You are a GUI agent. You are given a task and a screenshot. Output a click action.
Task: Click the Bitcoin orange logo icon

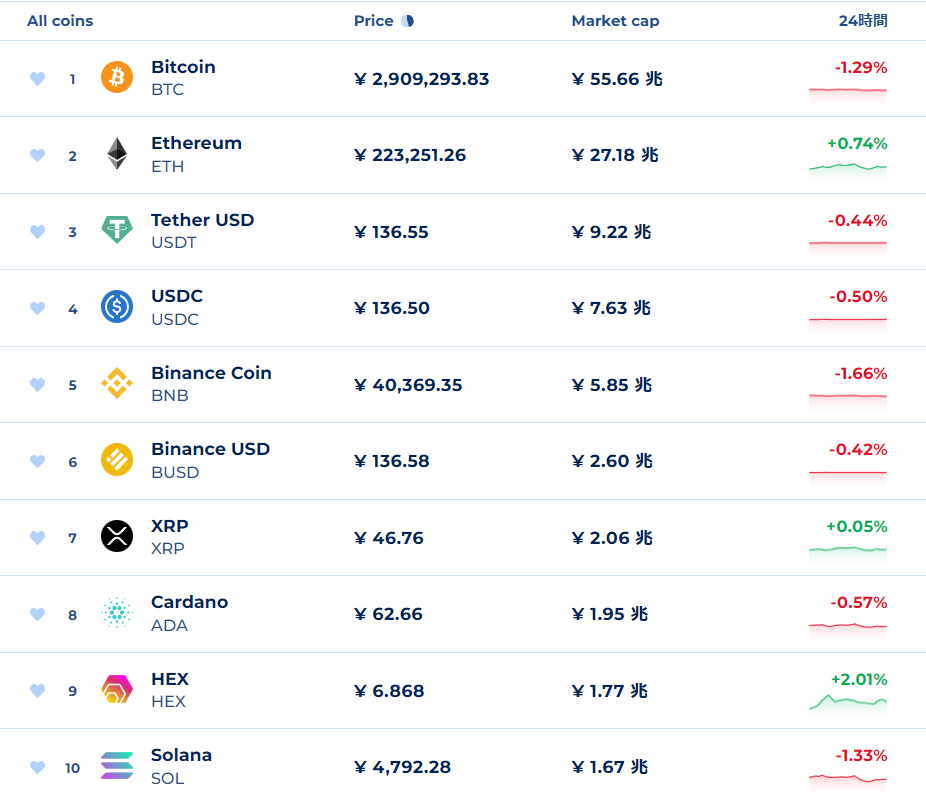(117, 78)
